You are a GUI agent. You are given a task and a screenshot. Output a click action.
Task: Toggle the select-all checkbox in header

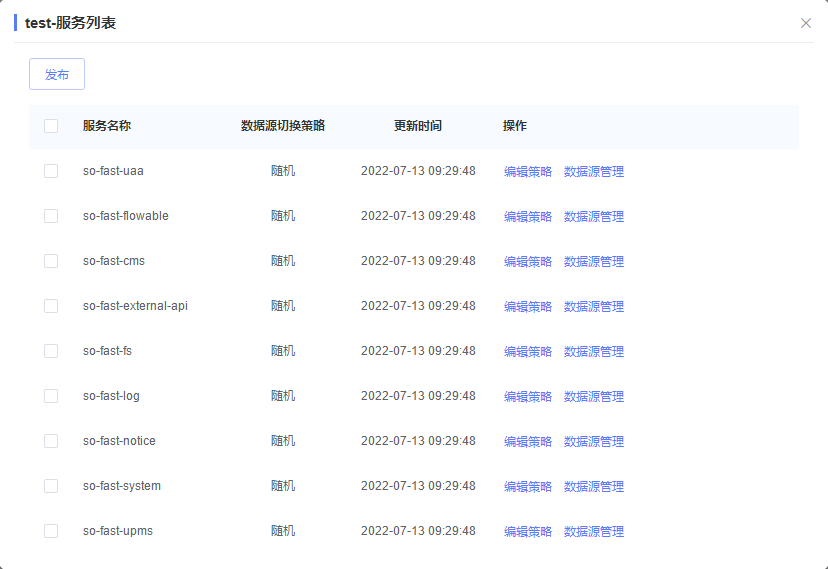click(x=51, y=126)
